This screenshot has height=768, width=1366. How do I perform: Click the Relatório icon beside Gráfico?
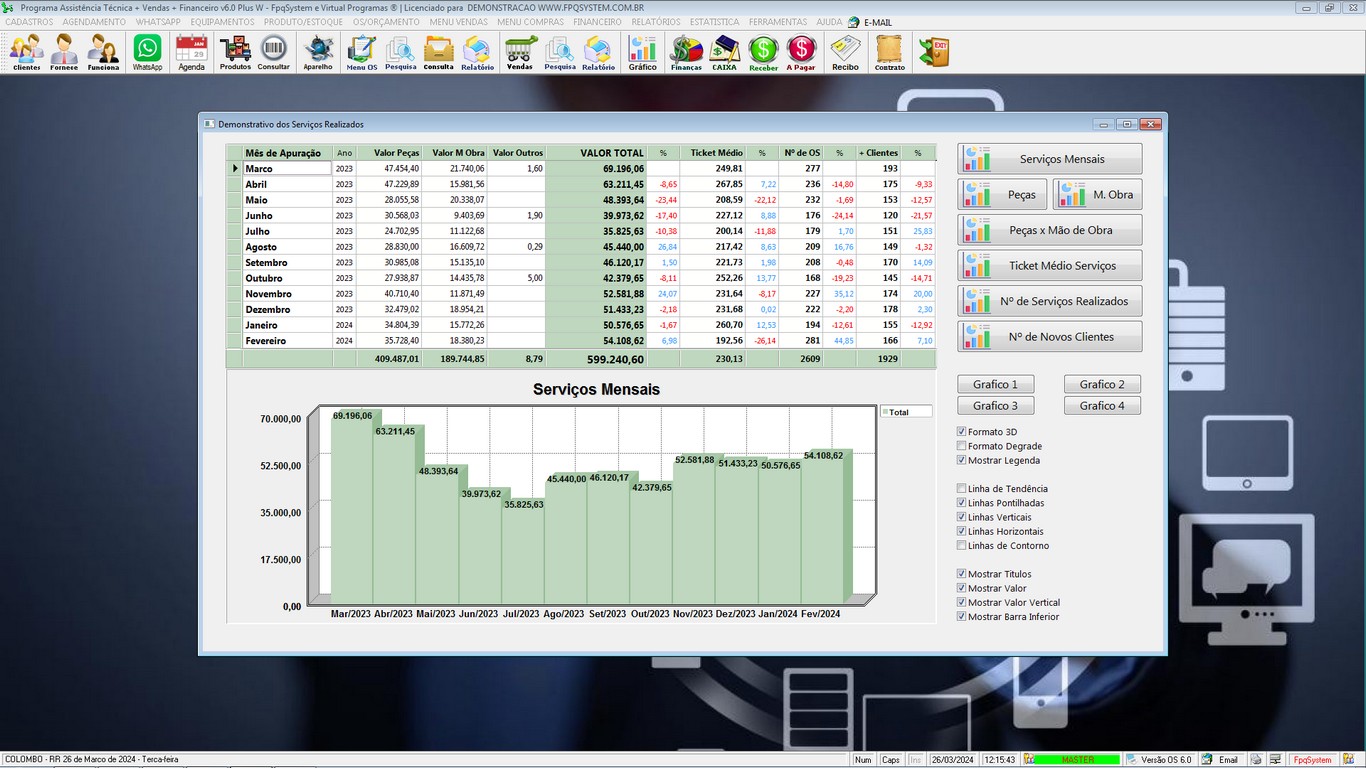(x=598, y=52)
